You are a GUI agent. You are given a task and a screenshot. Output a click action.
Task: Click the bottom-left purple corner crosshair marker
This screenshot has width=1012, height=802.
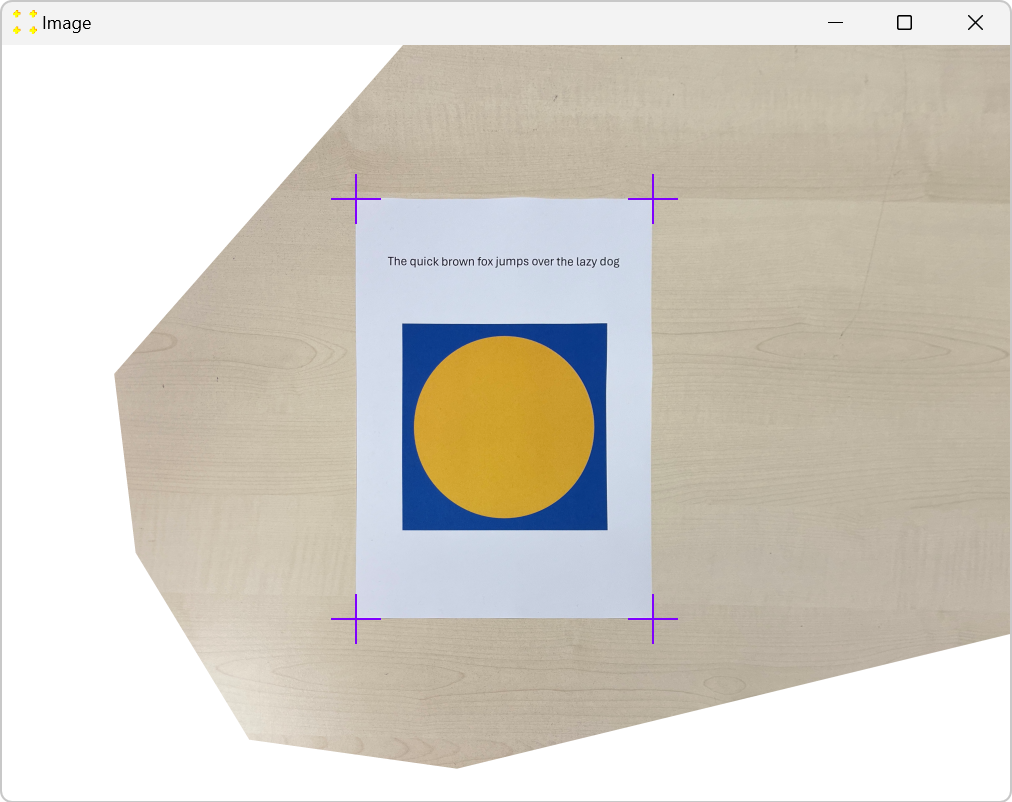(356, 619)
